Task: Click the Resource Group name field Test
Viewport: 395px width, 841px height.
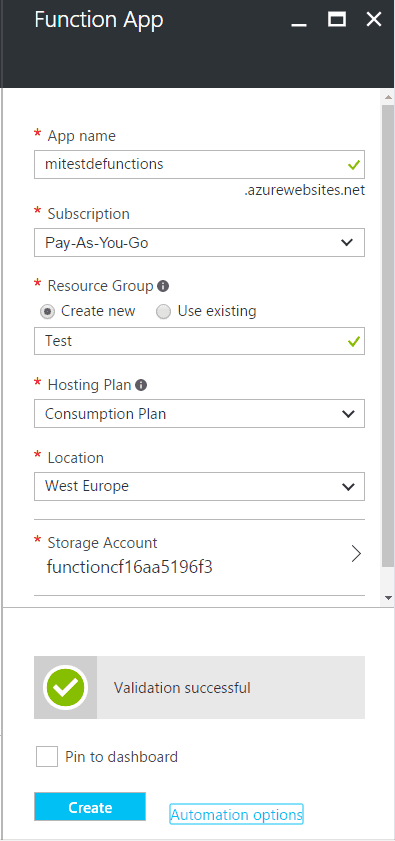Action: coord(199,341)
